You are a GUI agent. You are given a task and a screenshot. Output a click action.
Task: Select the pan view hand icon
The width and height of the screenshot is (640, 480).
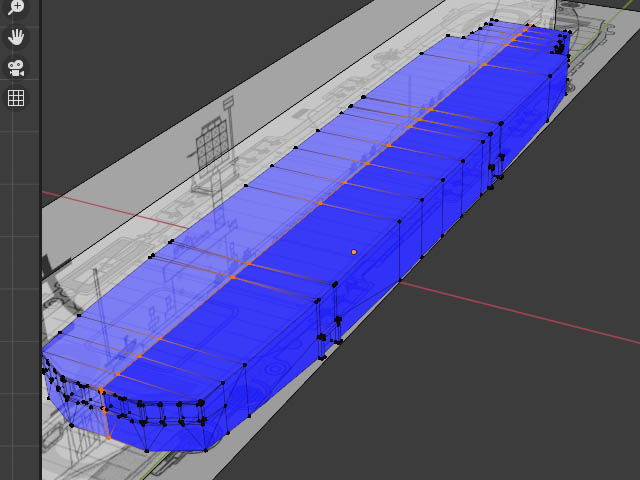tap(16, 36)
